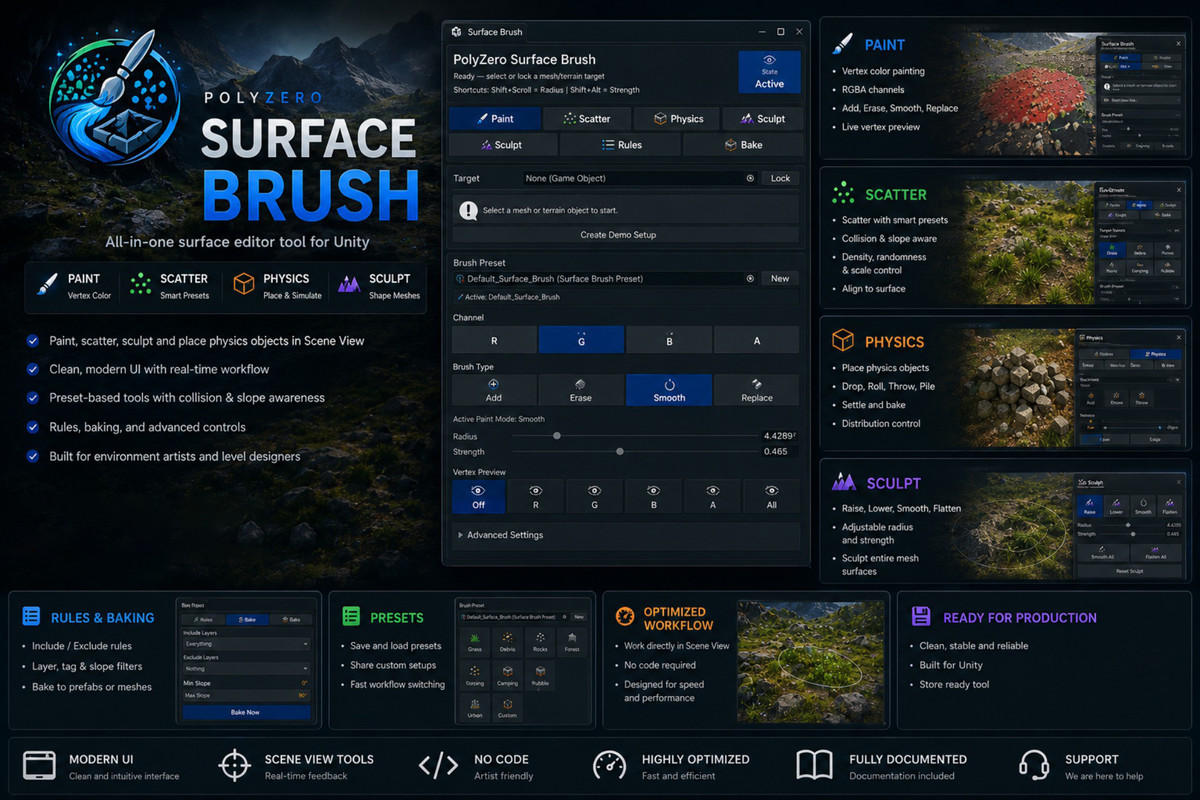Select the Grass preset tile
This screenshot has width=1200, height=800.
(x=474, y=642)
